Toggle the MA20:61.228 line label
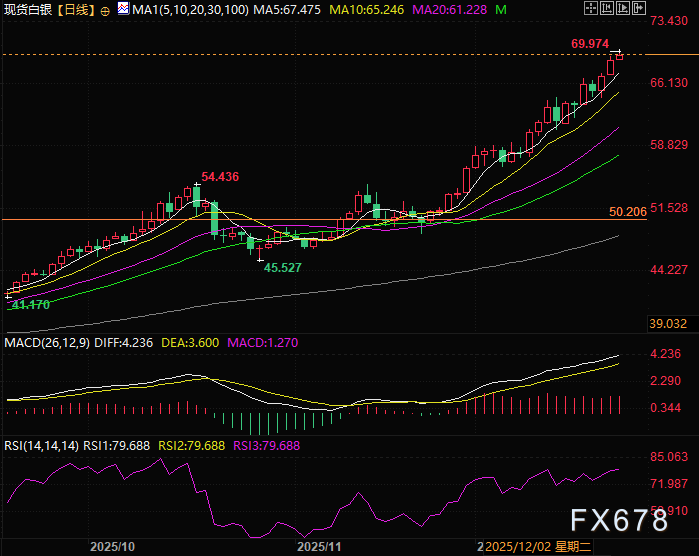 point(447,10)
